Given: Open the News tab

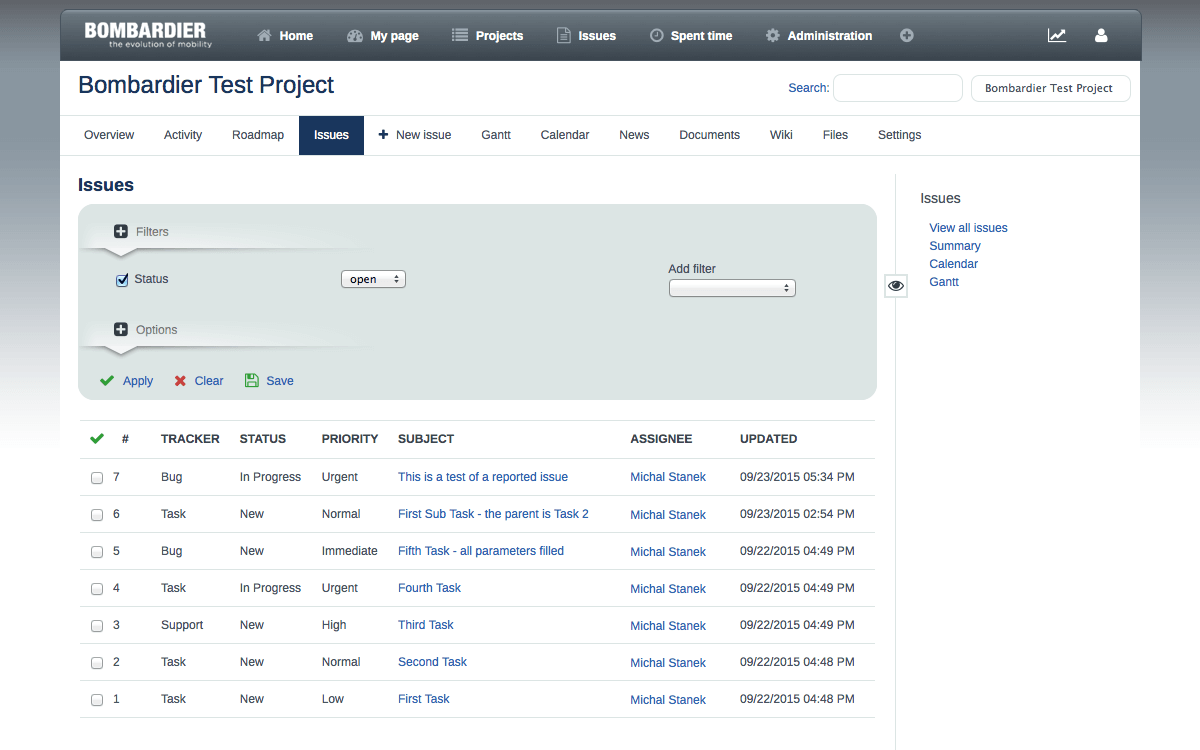Looking at the screenshot, I should coord(634,135).
